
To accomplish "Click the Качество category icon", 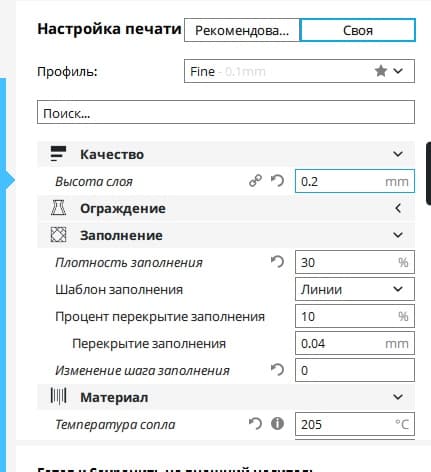I will pyautogui.click(x=58, y=154).
